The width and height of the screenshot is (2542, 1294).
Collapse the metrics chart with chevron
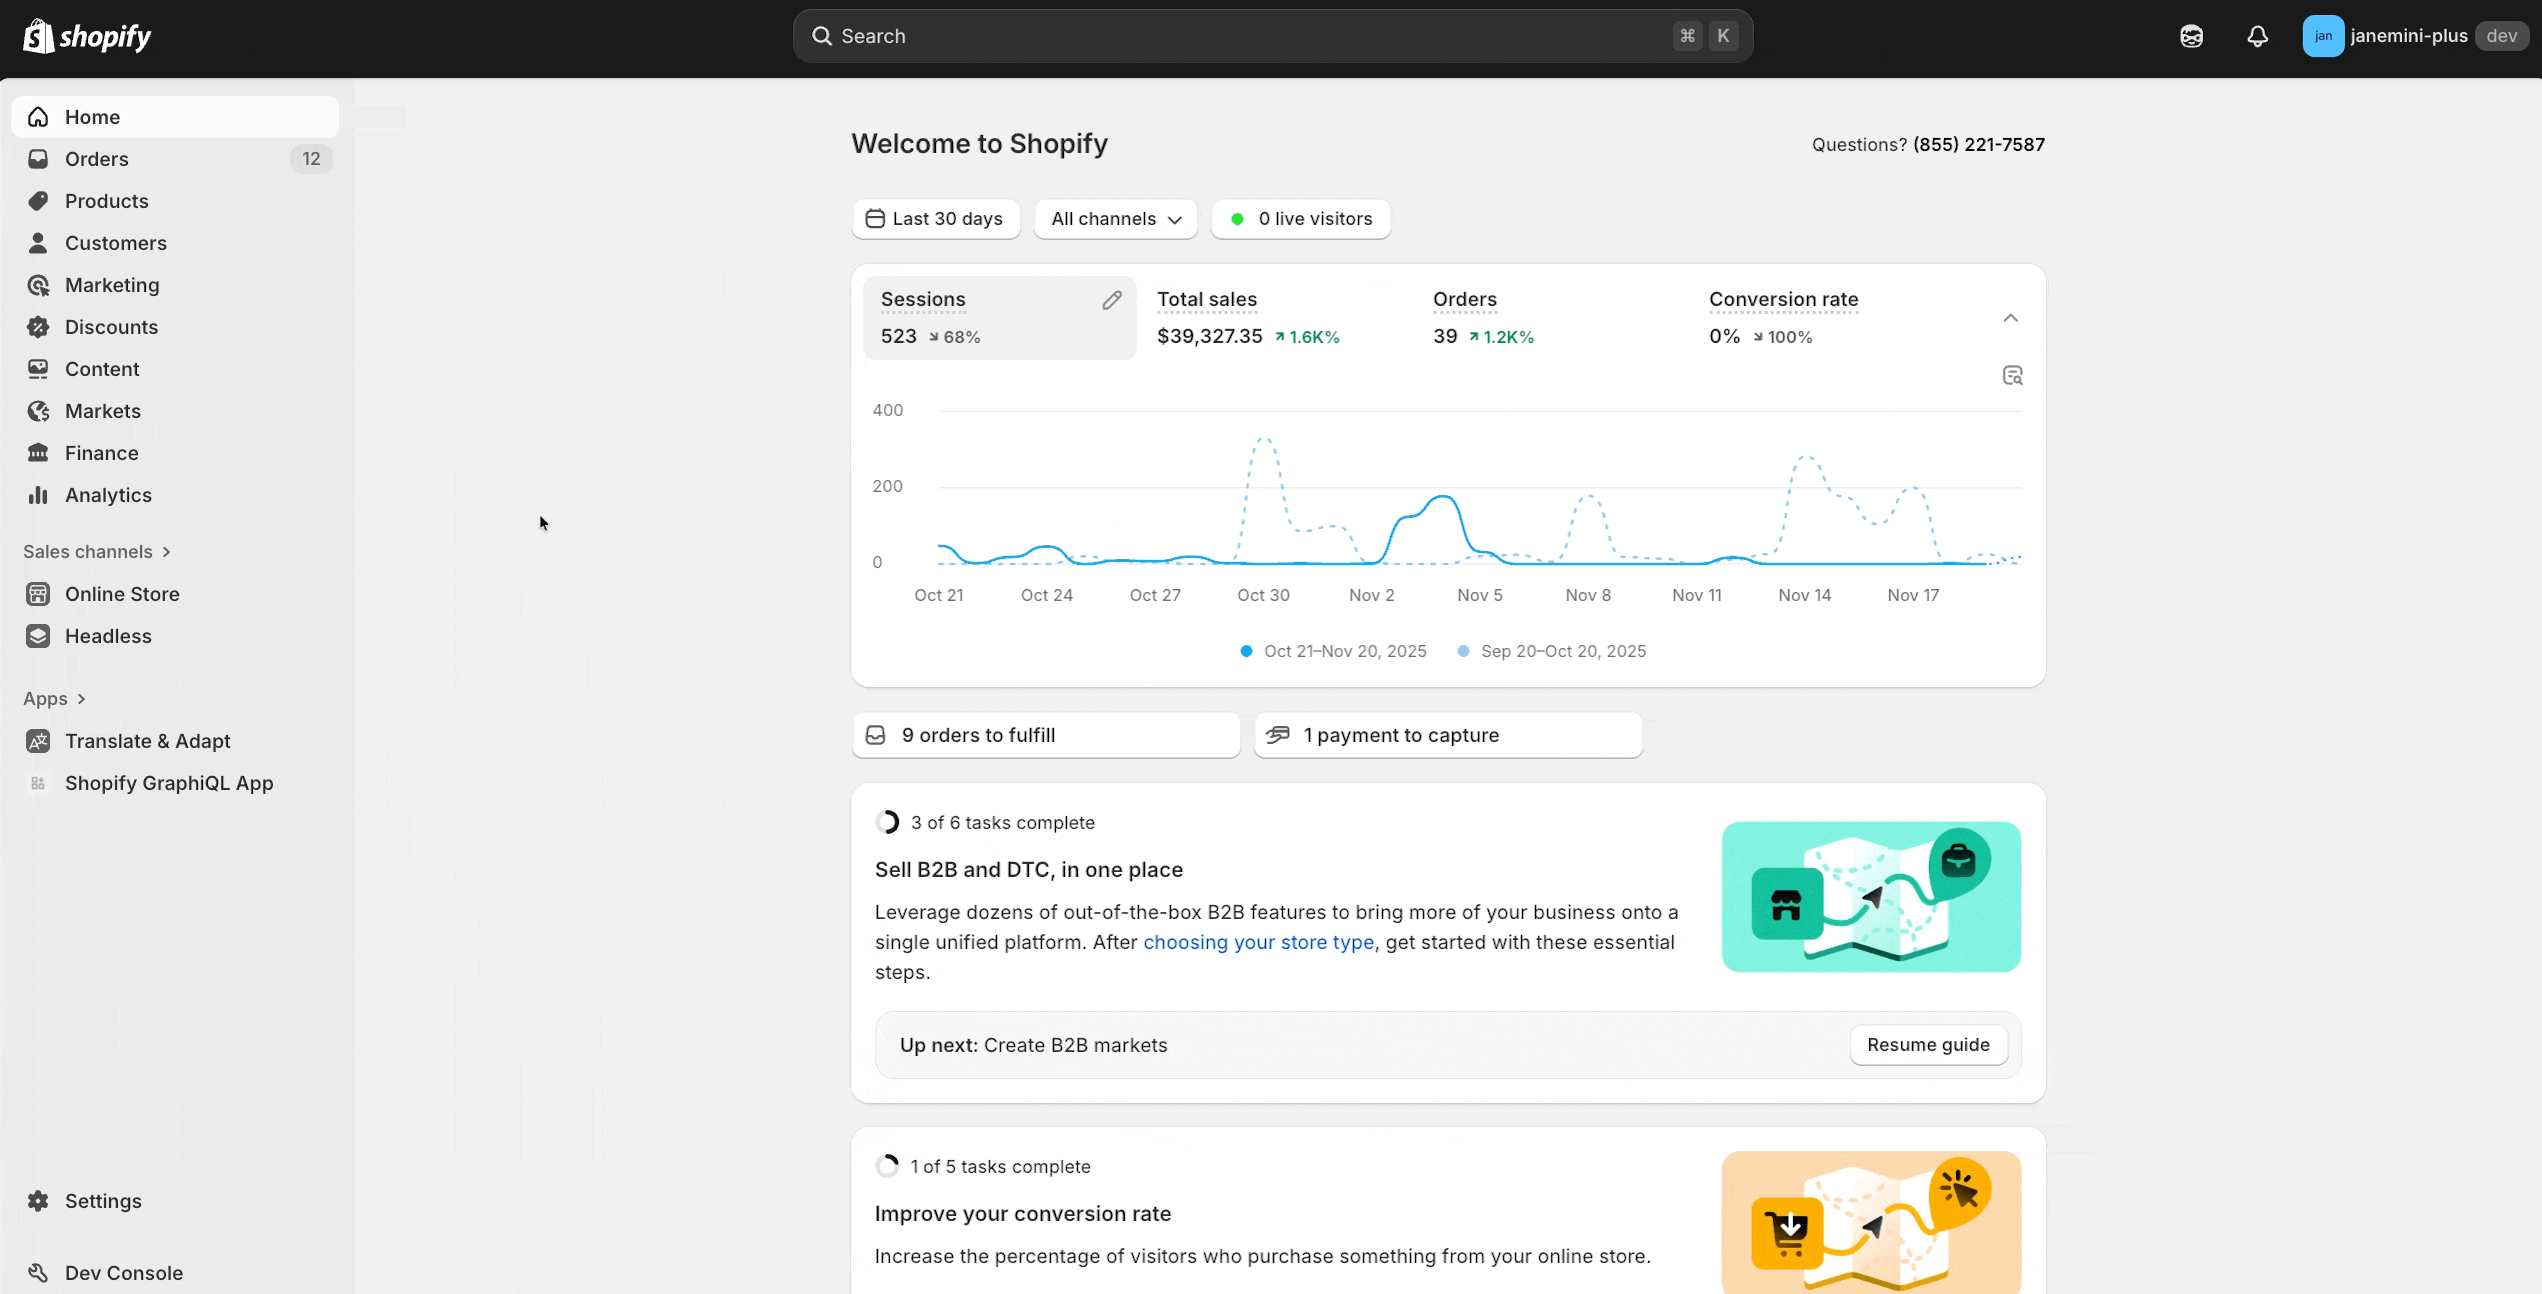tap(2010, 318)
